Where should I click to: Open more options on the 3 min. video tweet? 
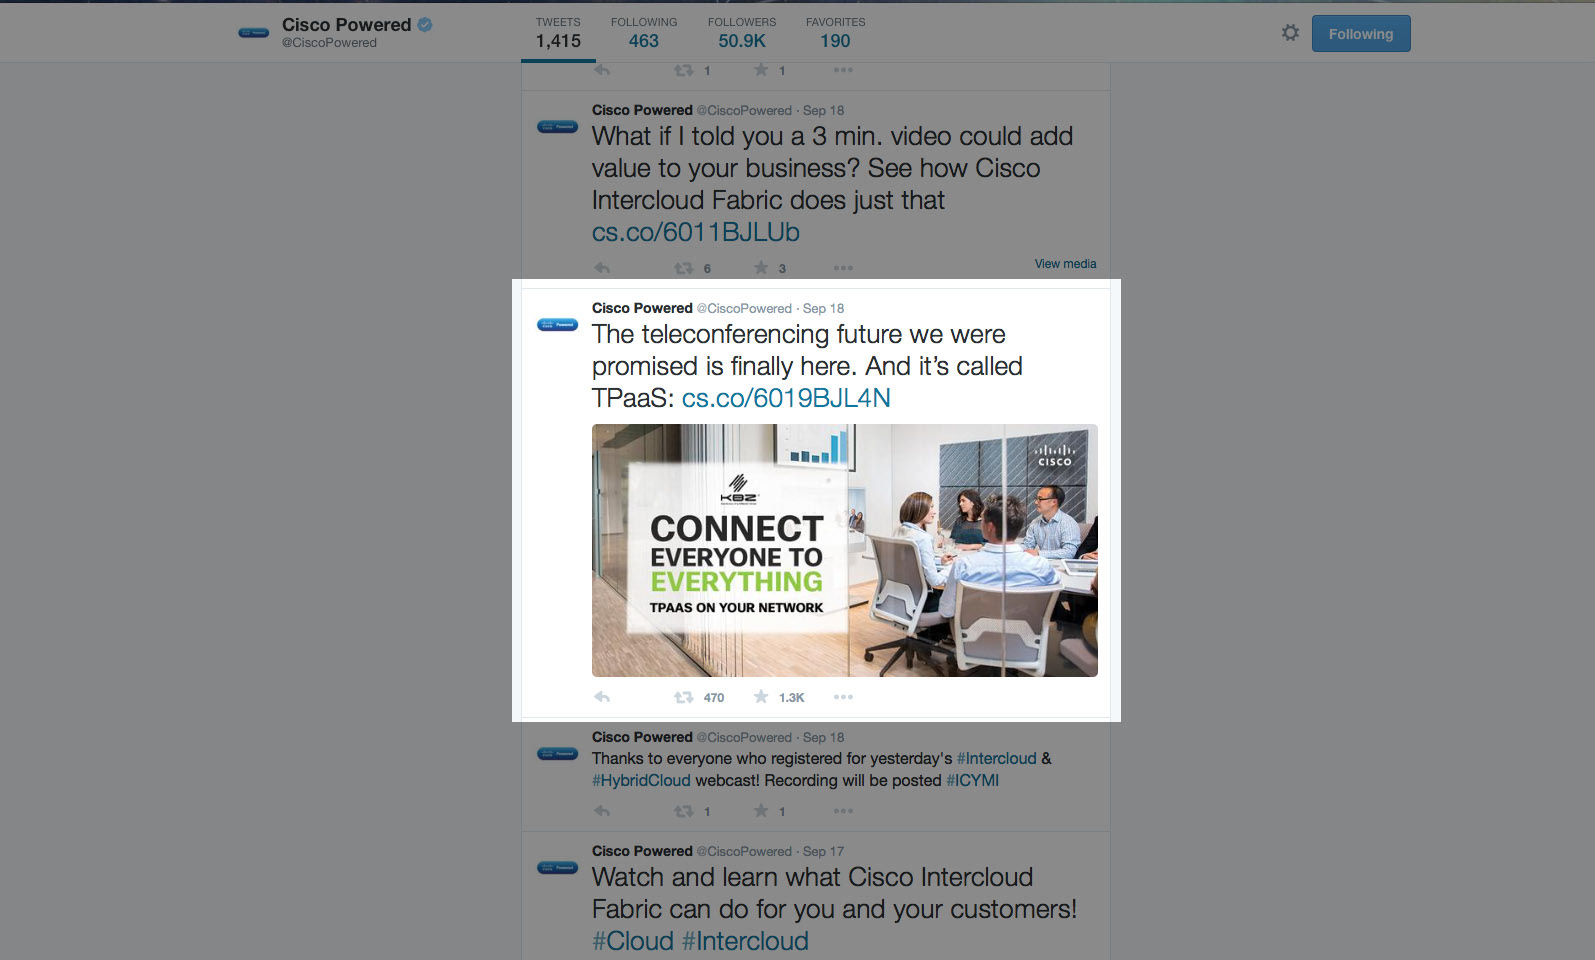pyautogui.click(x=843, y=268)
